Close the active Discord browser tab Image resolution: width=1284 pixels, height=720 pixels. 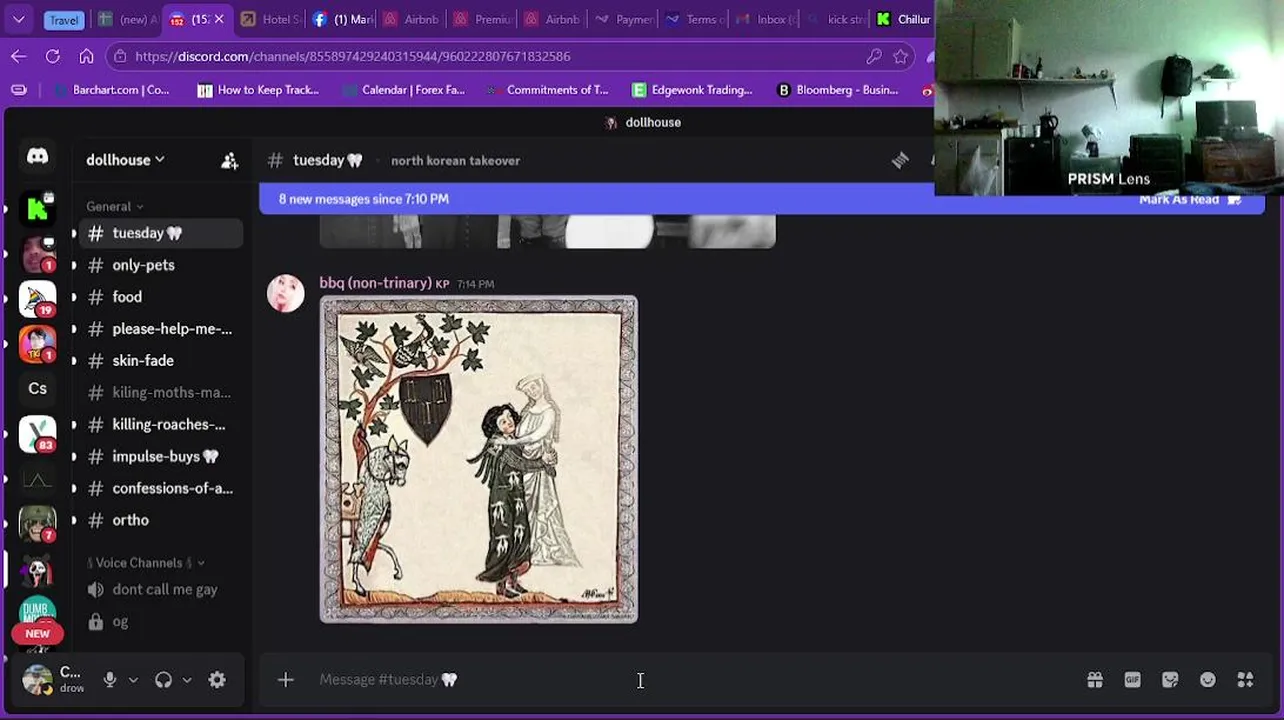(219, 19)
